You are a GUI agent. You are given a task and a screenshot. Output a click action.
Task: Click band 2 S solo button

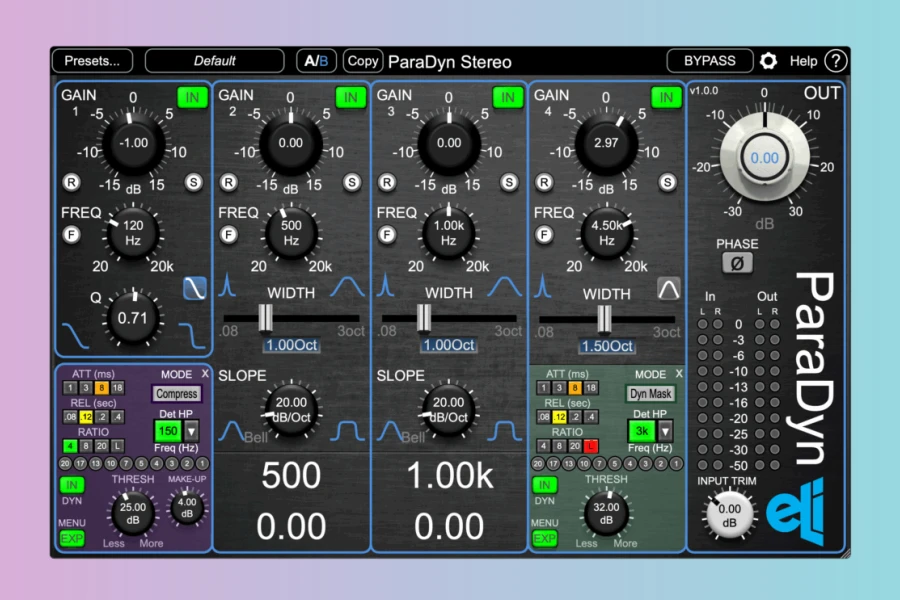(352, 183)
